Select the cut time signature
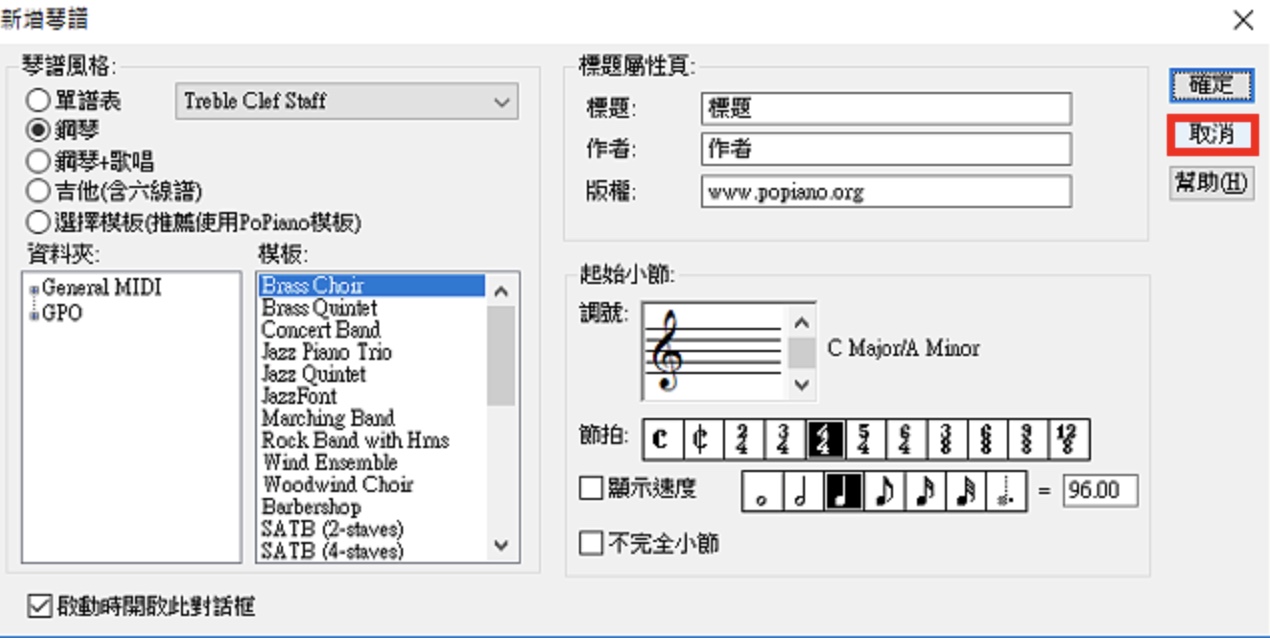The width and height of the screenshot is (1270, 644). coord(702,439)
